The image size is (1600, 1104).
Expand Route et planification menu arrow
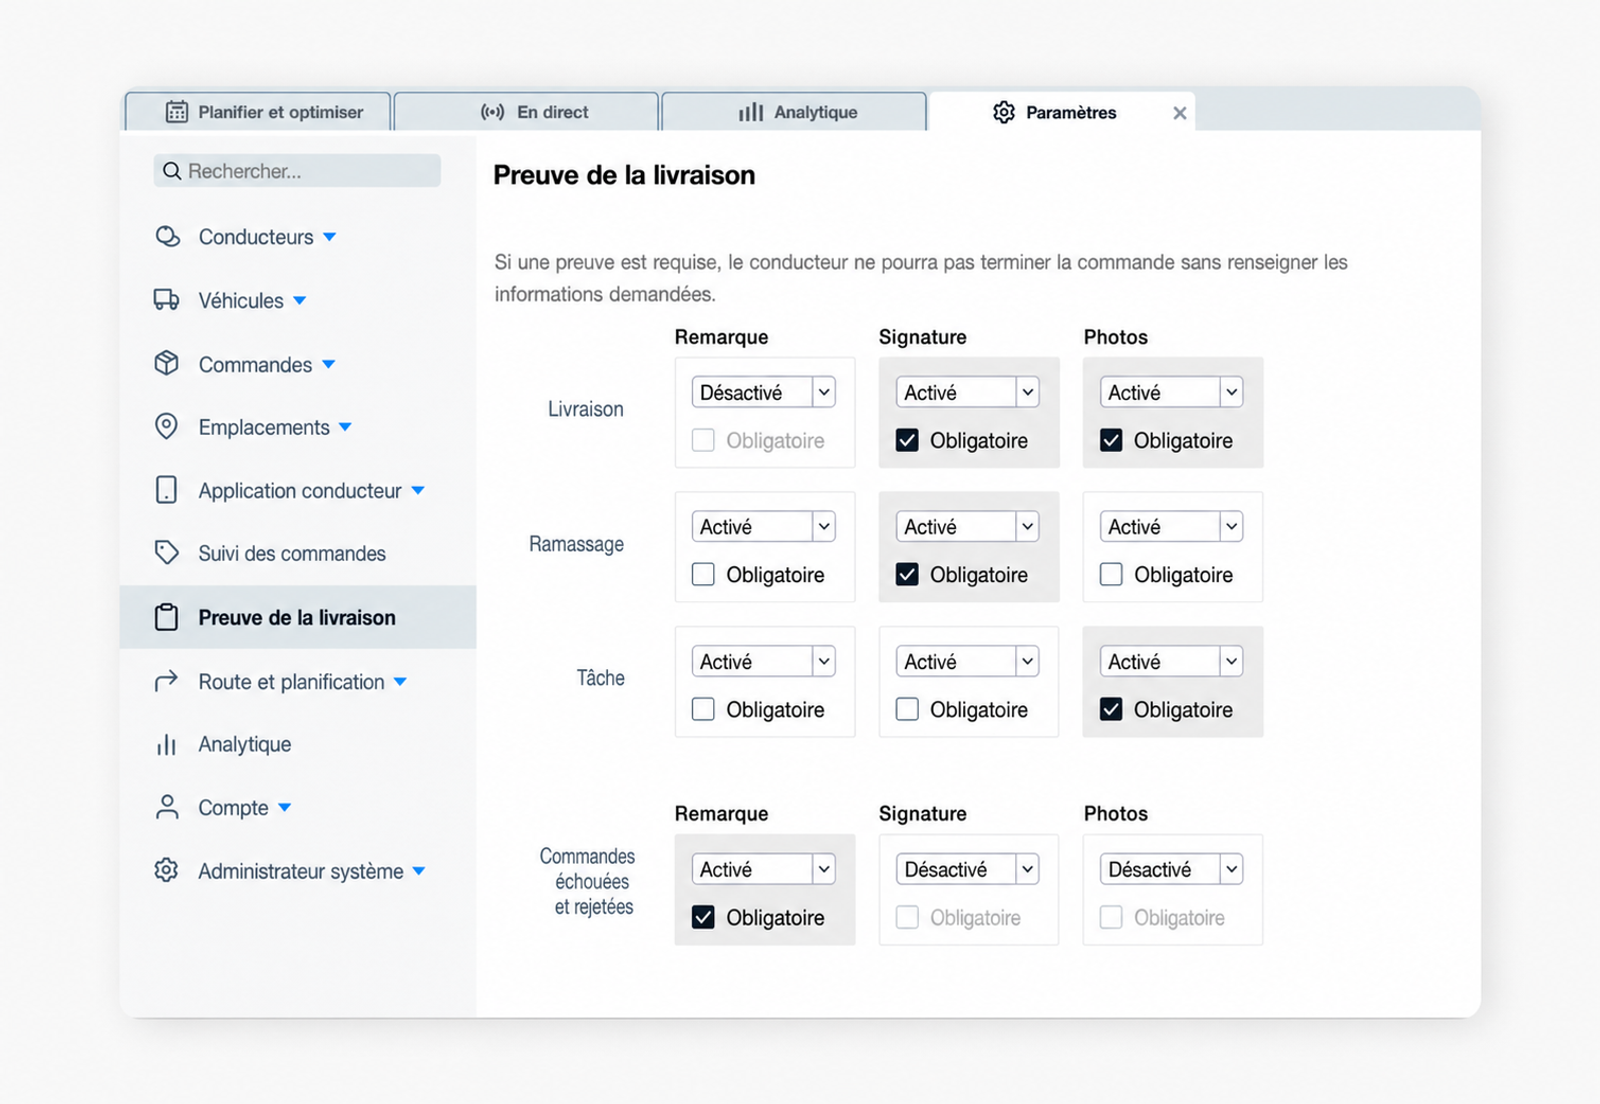(x=400, y=681)
